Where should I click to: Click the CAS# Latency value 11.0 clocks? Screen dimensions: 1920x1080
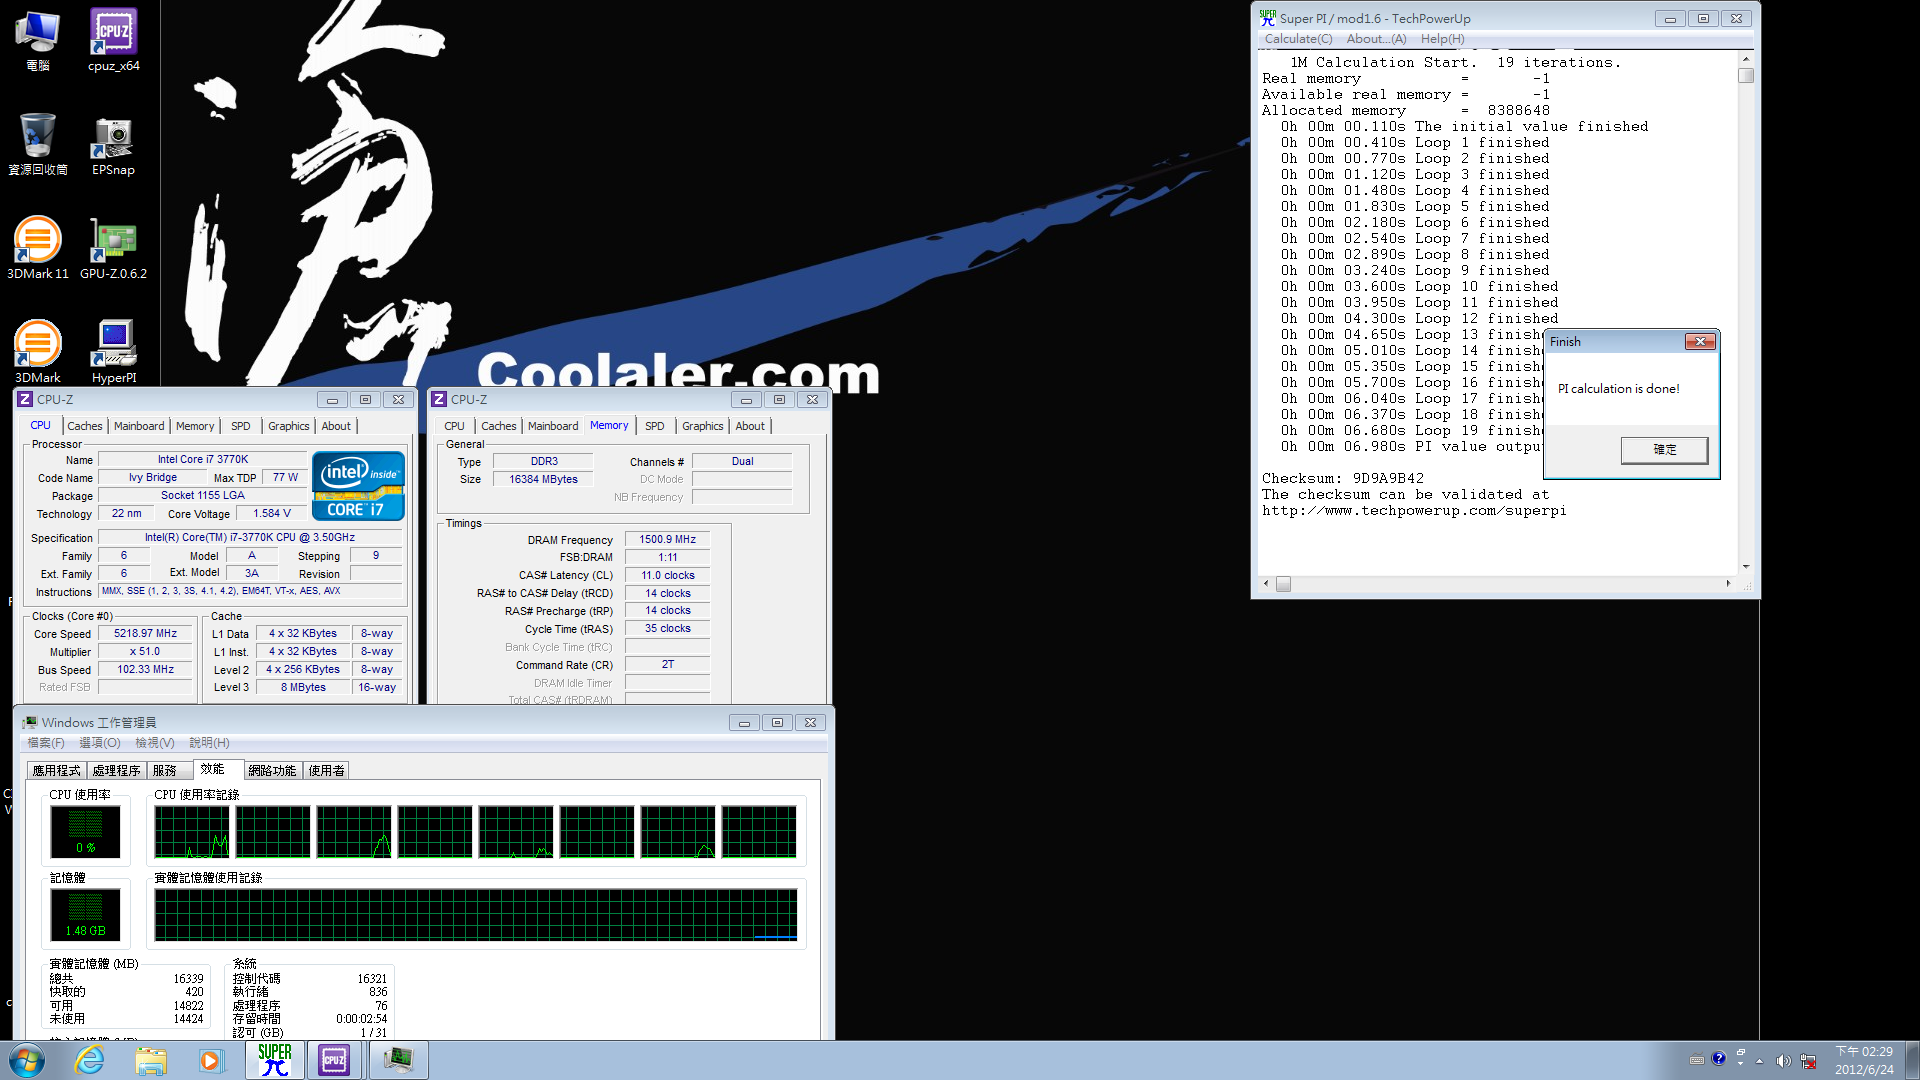(x=668, y=576)
